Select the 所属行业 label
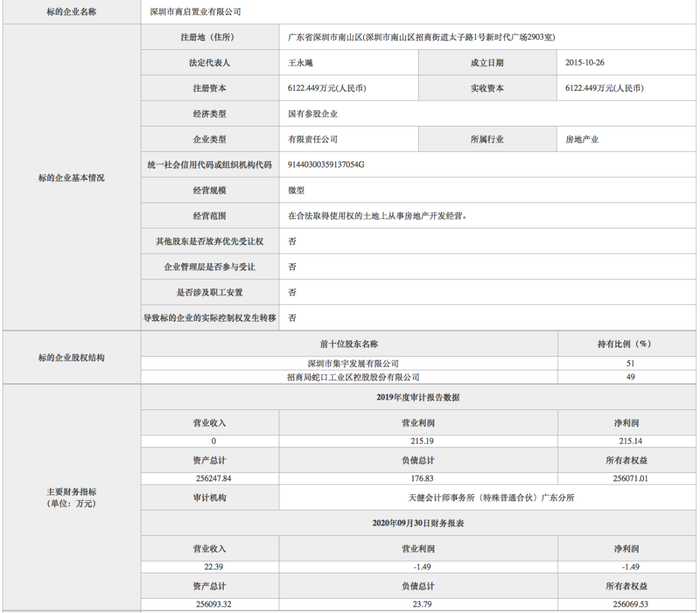The image size is (700, 613). click(x=487, y=139)
